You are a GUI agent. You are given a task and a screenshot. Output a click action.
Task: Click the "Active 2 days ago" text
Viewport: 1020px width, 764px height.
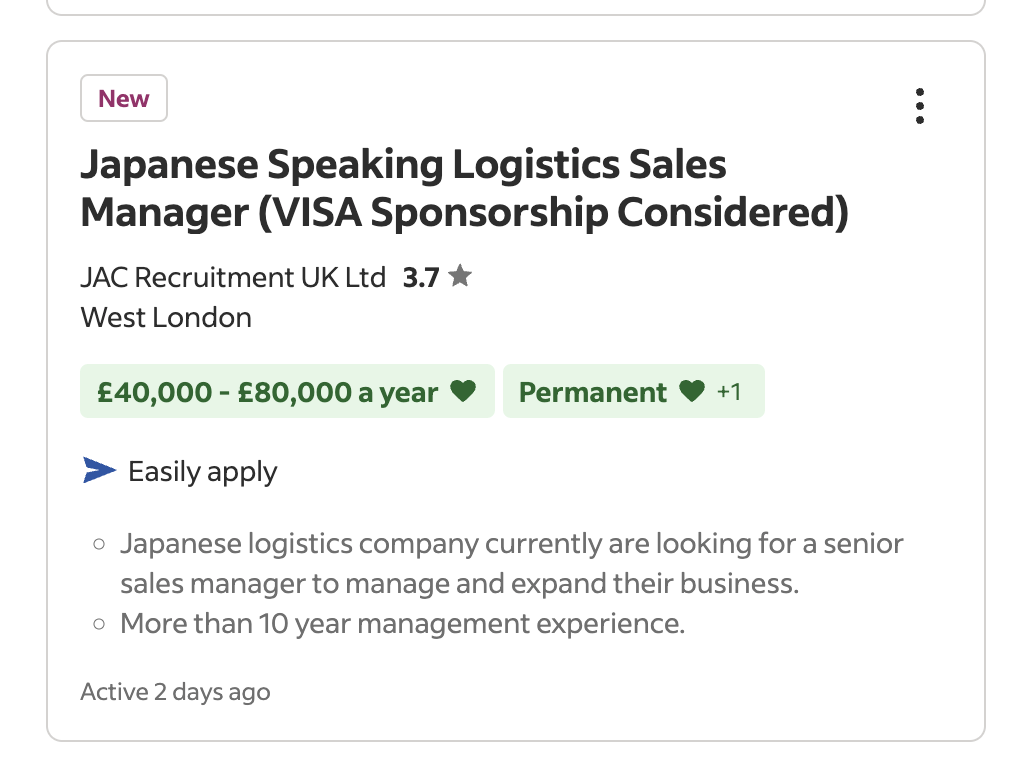tap(175, 692)
